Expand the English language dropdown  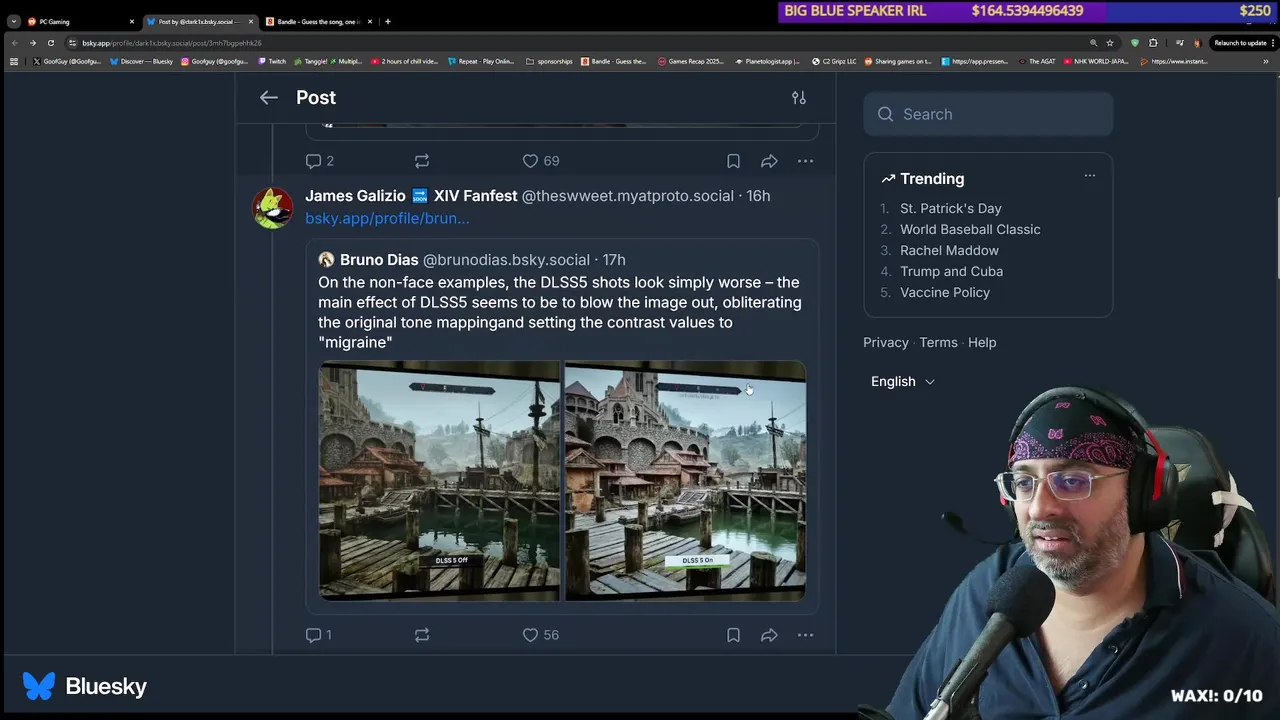click(x=902, y=381)
